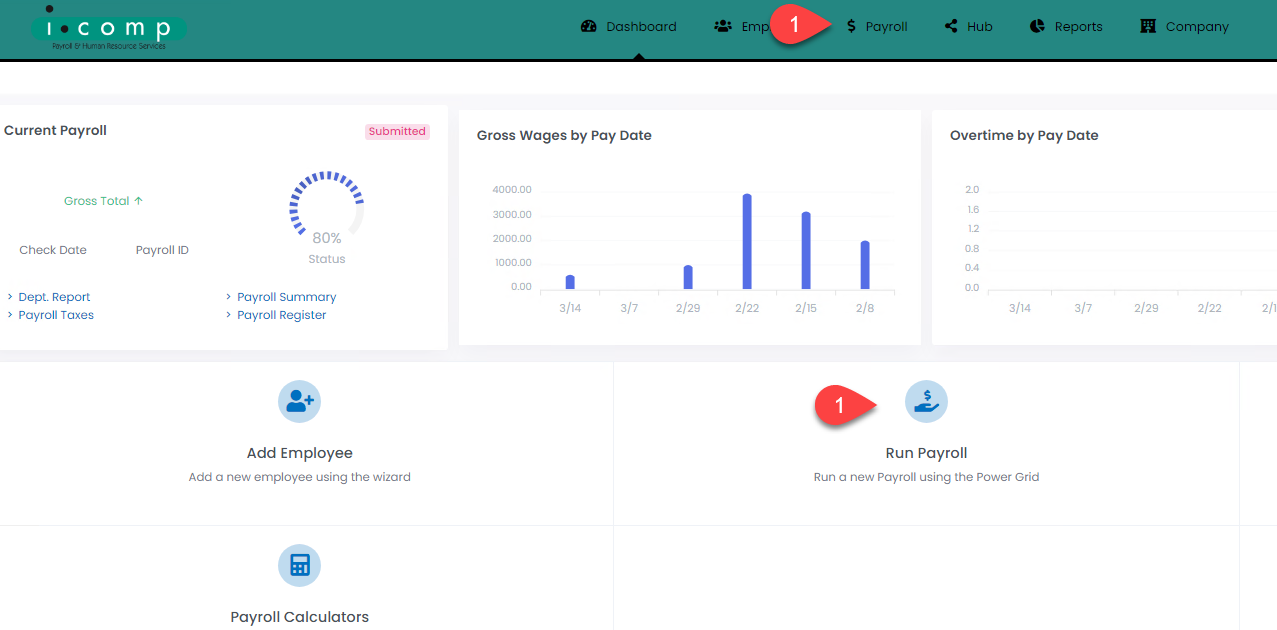
Task: Click the Add Employee heading
Action: tap(300, 453)
